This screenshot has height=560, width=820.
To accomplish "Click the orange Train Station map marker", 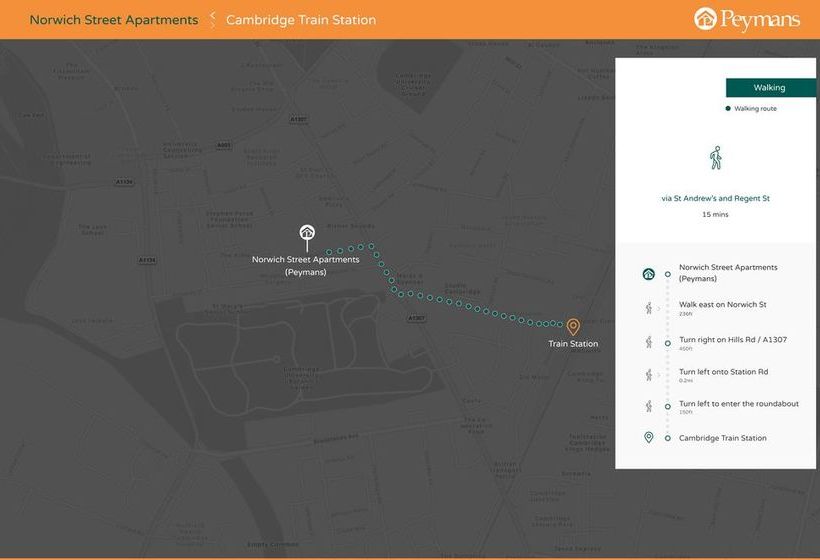I will 573,326.
